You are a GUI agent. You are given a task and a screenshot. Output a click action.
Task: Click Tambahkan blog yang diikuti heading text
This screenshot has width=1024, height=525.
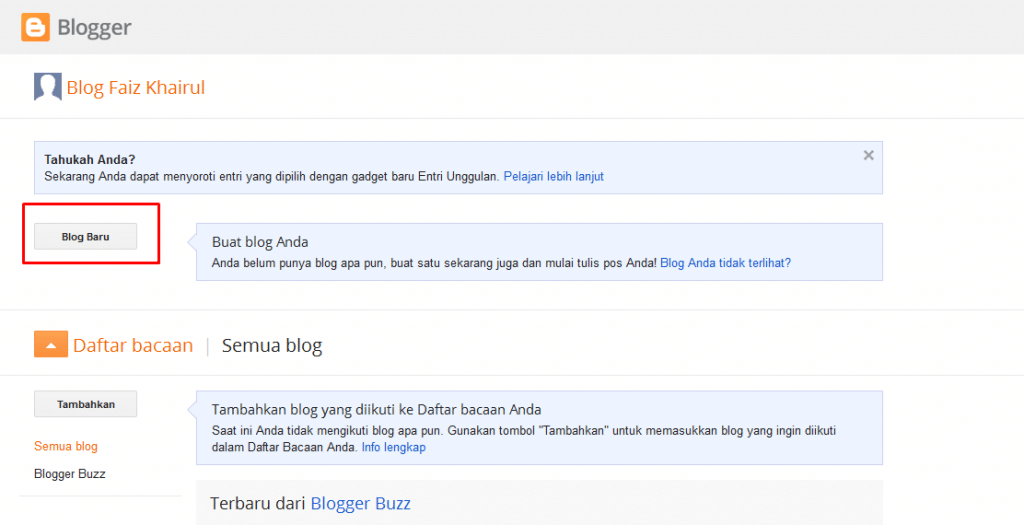click(x=376, y=410)
